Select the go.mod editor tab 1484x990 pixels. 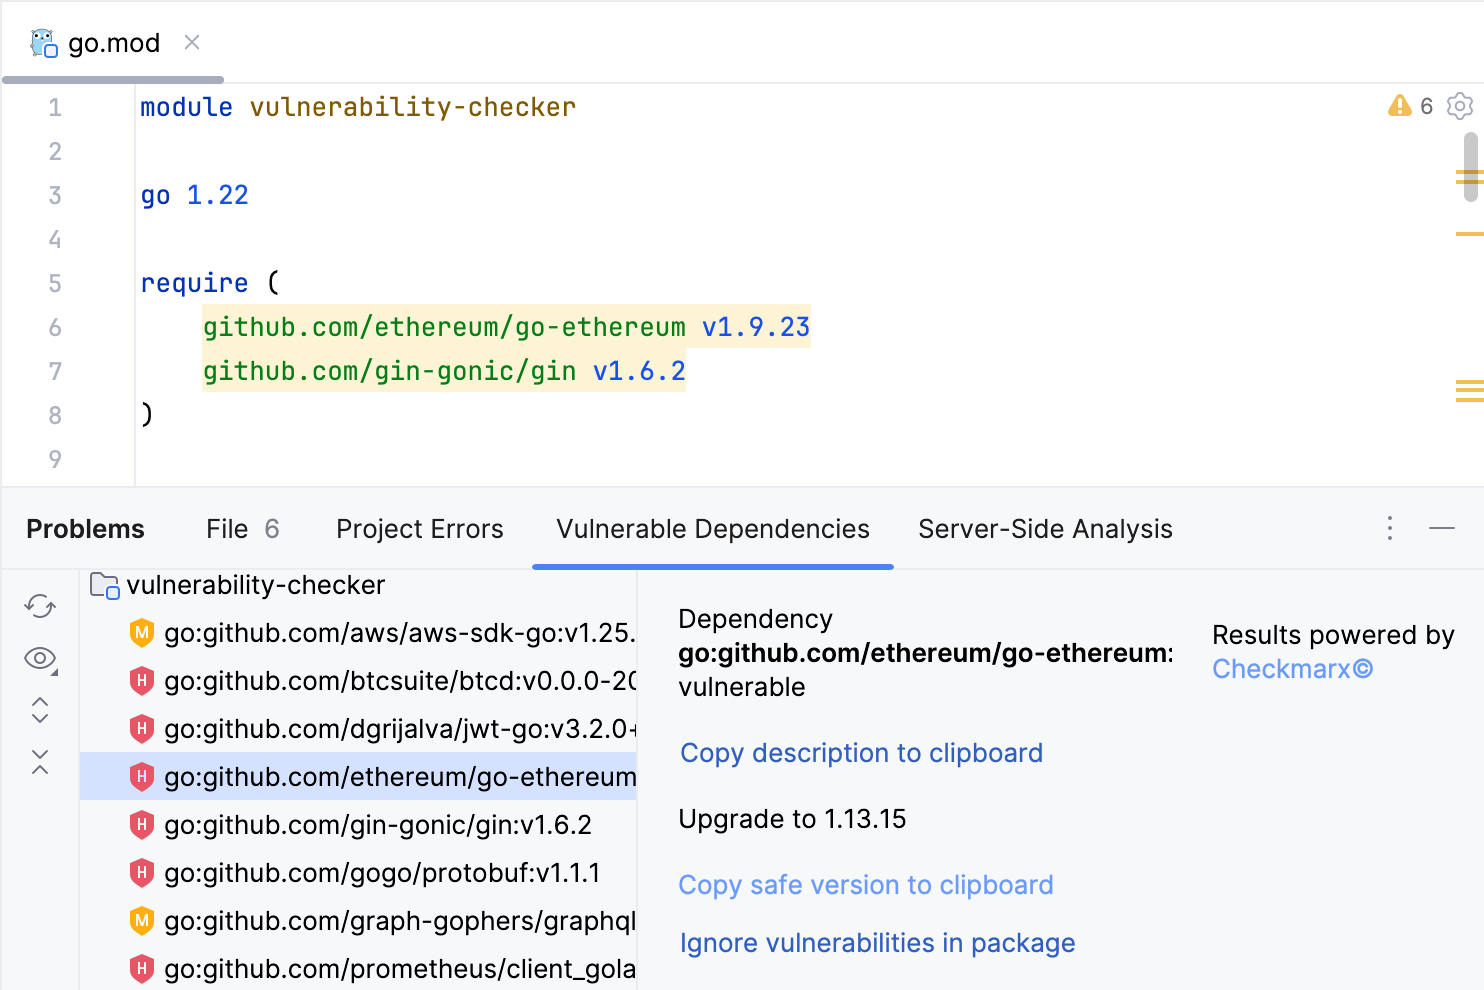pos(113,43)
